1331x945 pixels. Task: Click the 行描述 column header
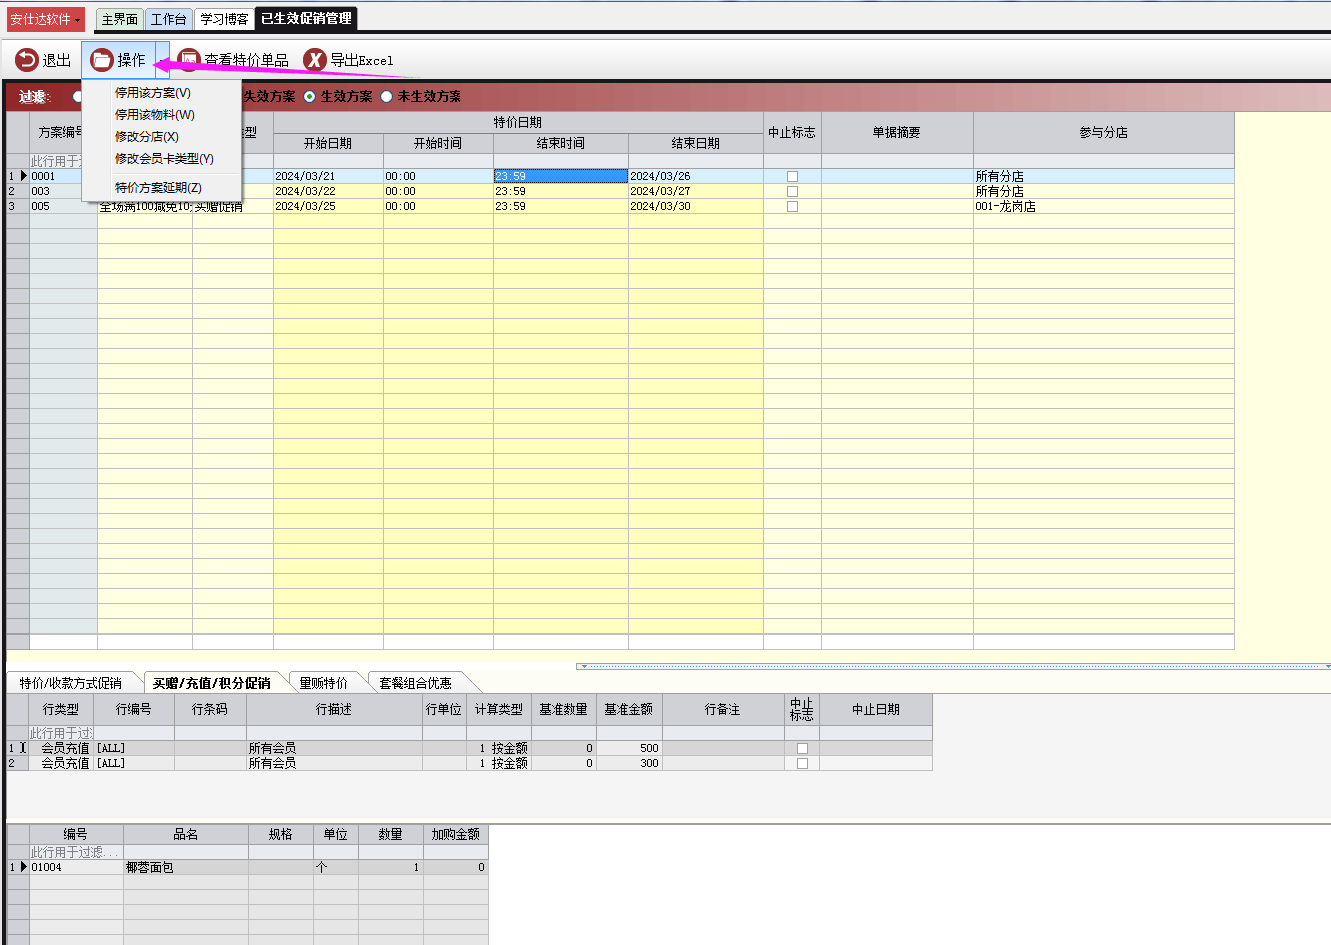(x=334, y=709)
